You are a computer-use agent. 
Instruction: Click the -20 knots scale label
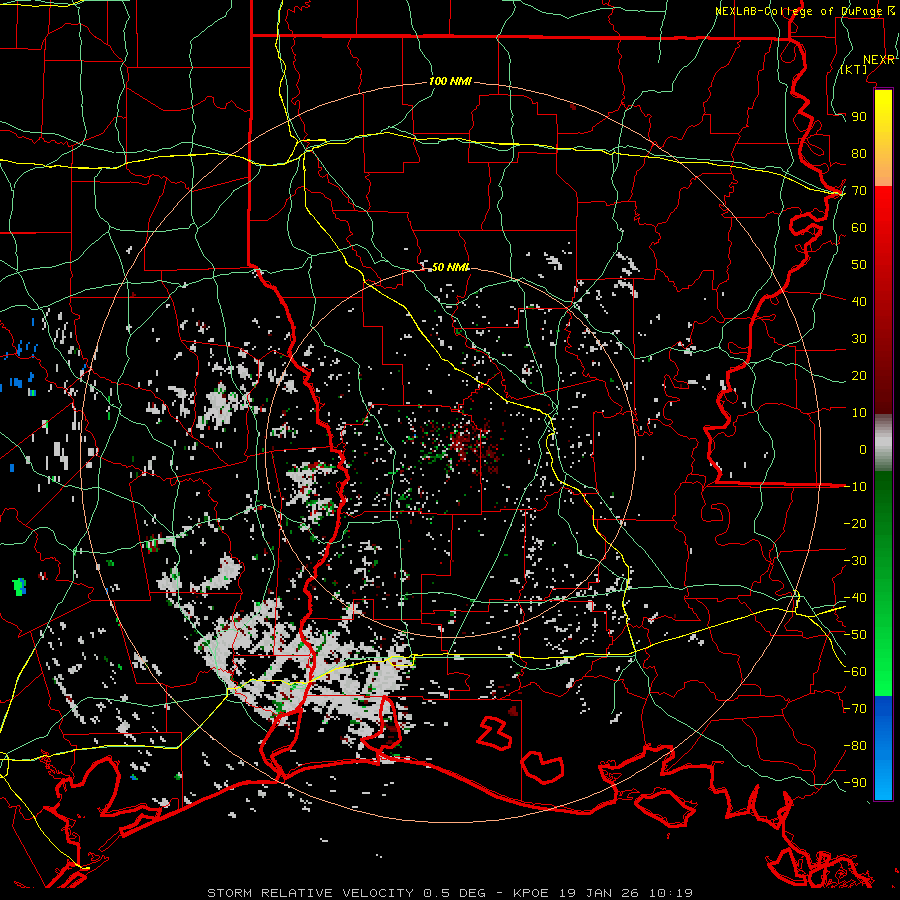pyautogui.click(x=855, y=523)
